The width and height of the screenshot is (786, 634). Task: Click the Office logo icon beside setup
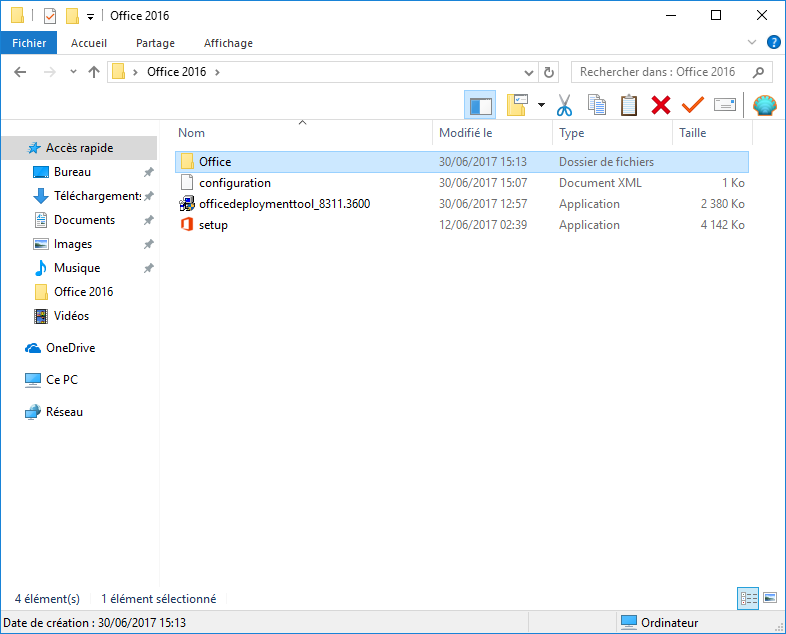tap(187, 225)
